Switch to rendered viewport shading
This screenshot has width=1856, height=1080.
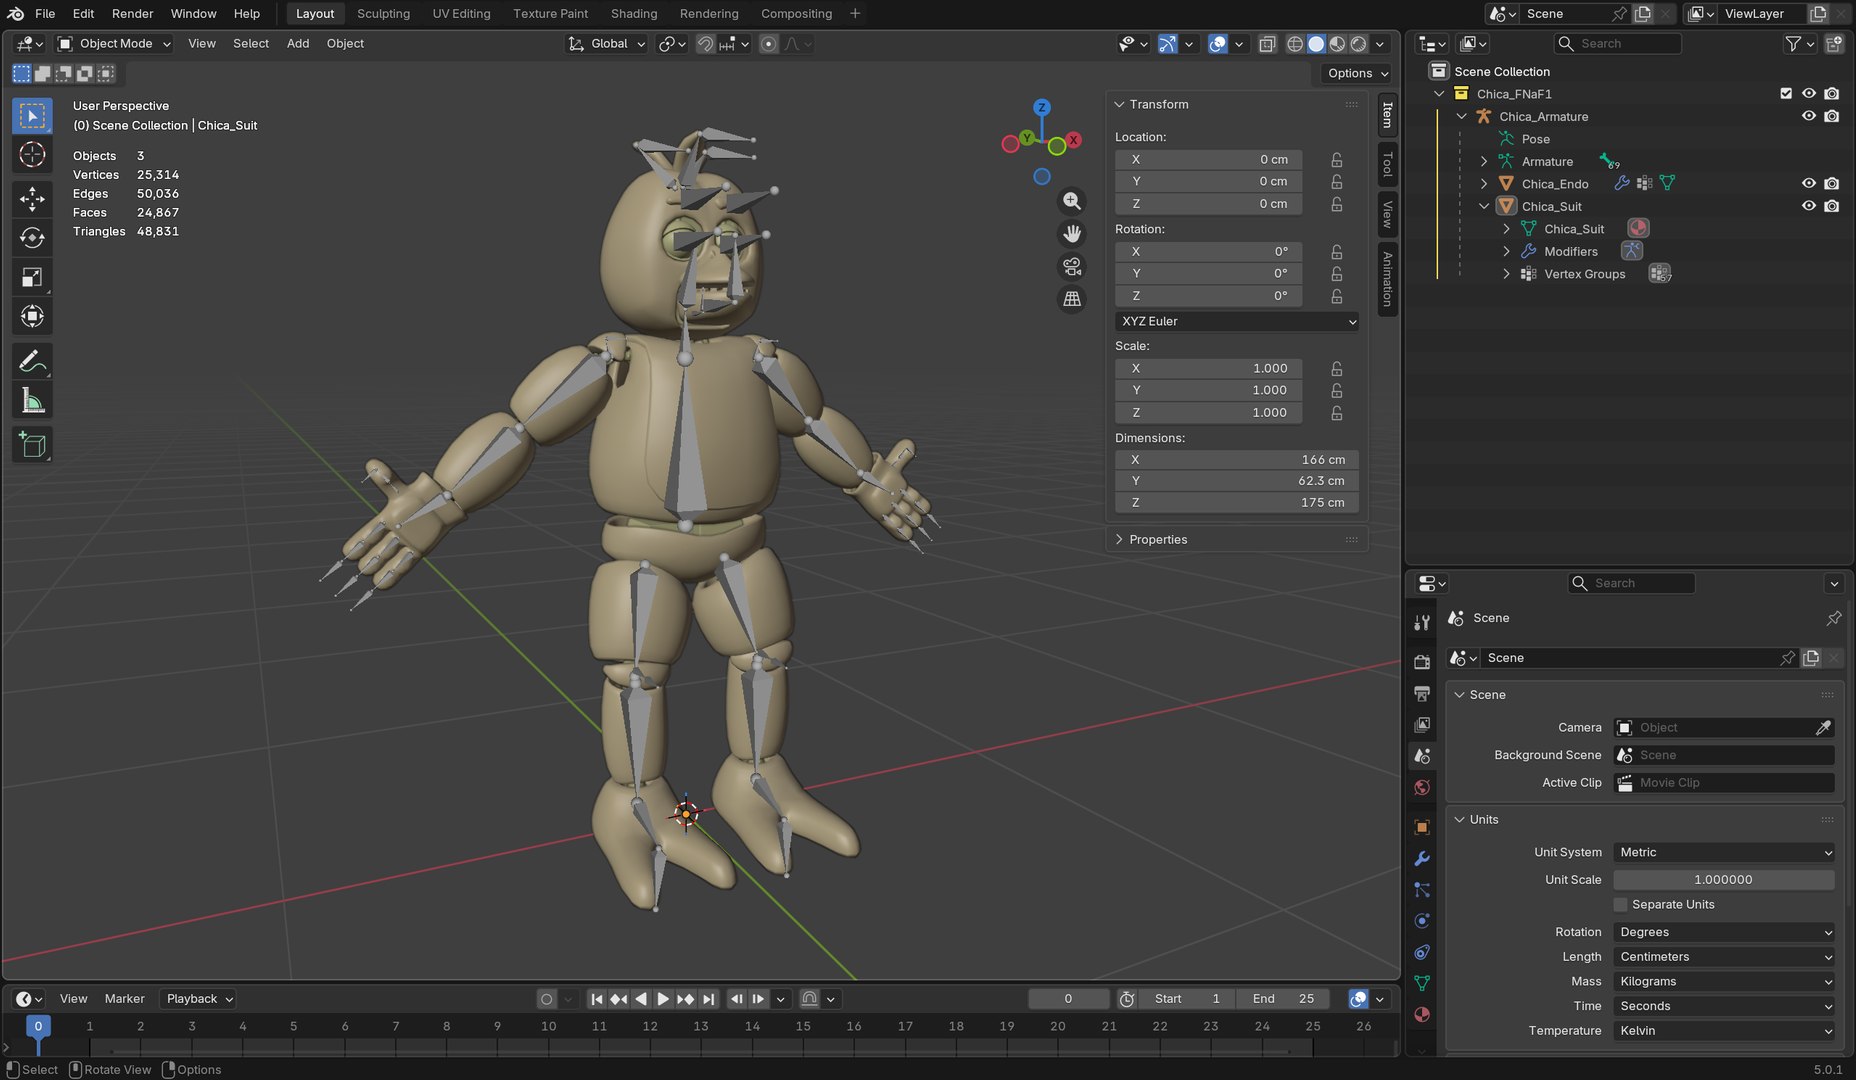point(1358,44)
